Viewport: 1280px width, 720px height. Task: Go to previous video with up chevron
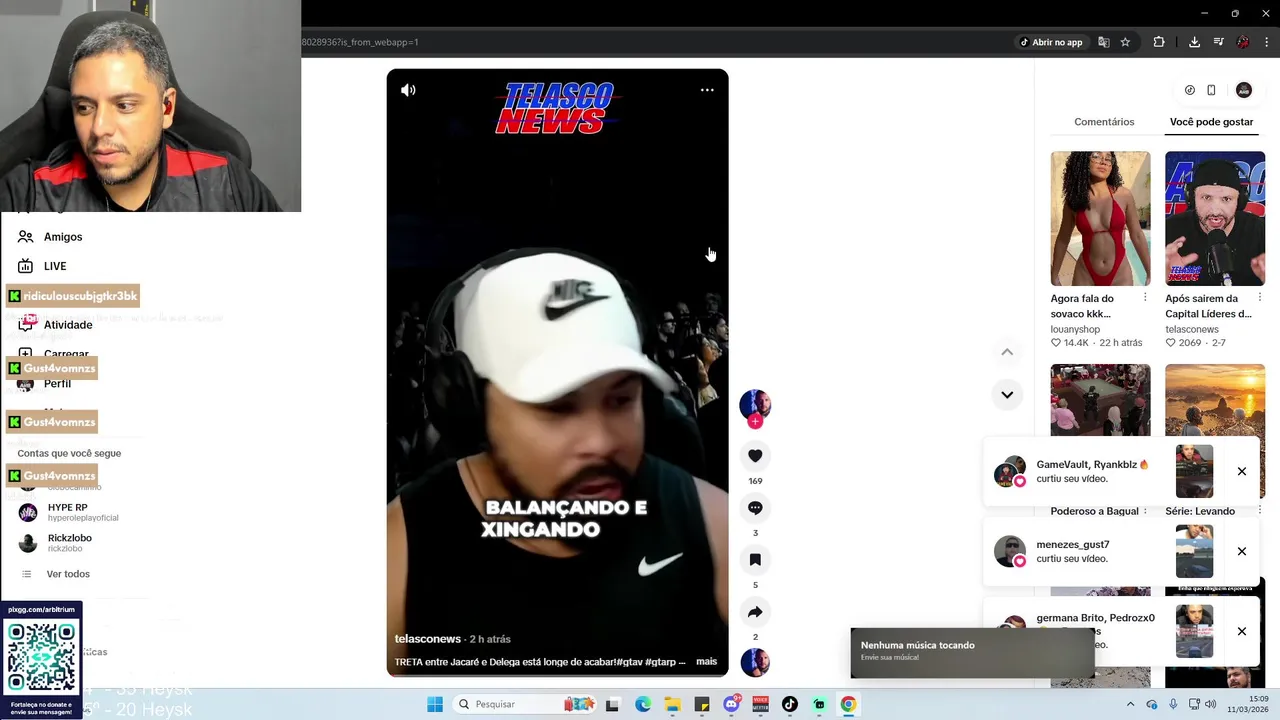click(x=1007, y=352)
